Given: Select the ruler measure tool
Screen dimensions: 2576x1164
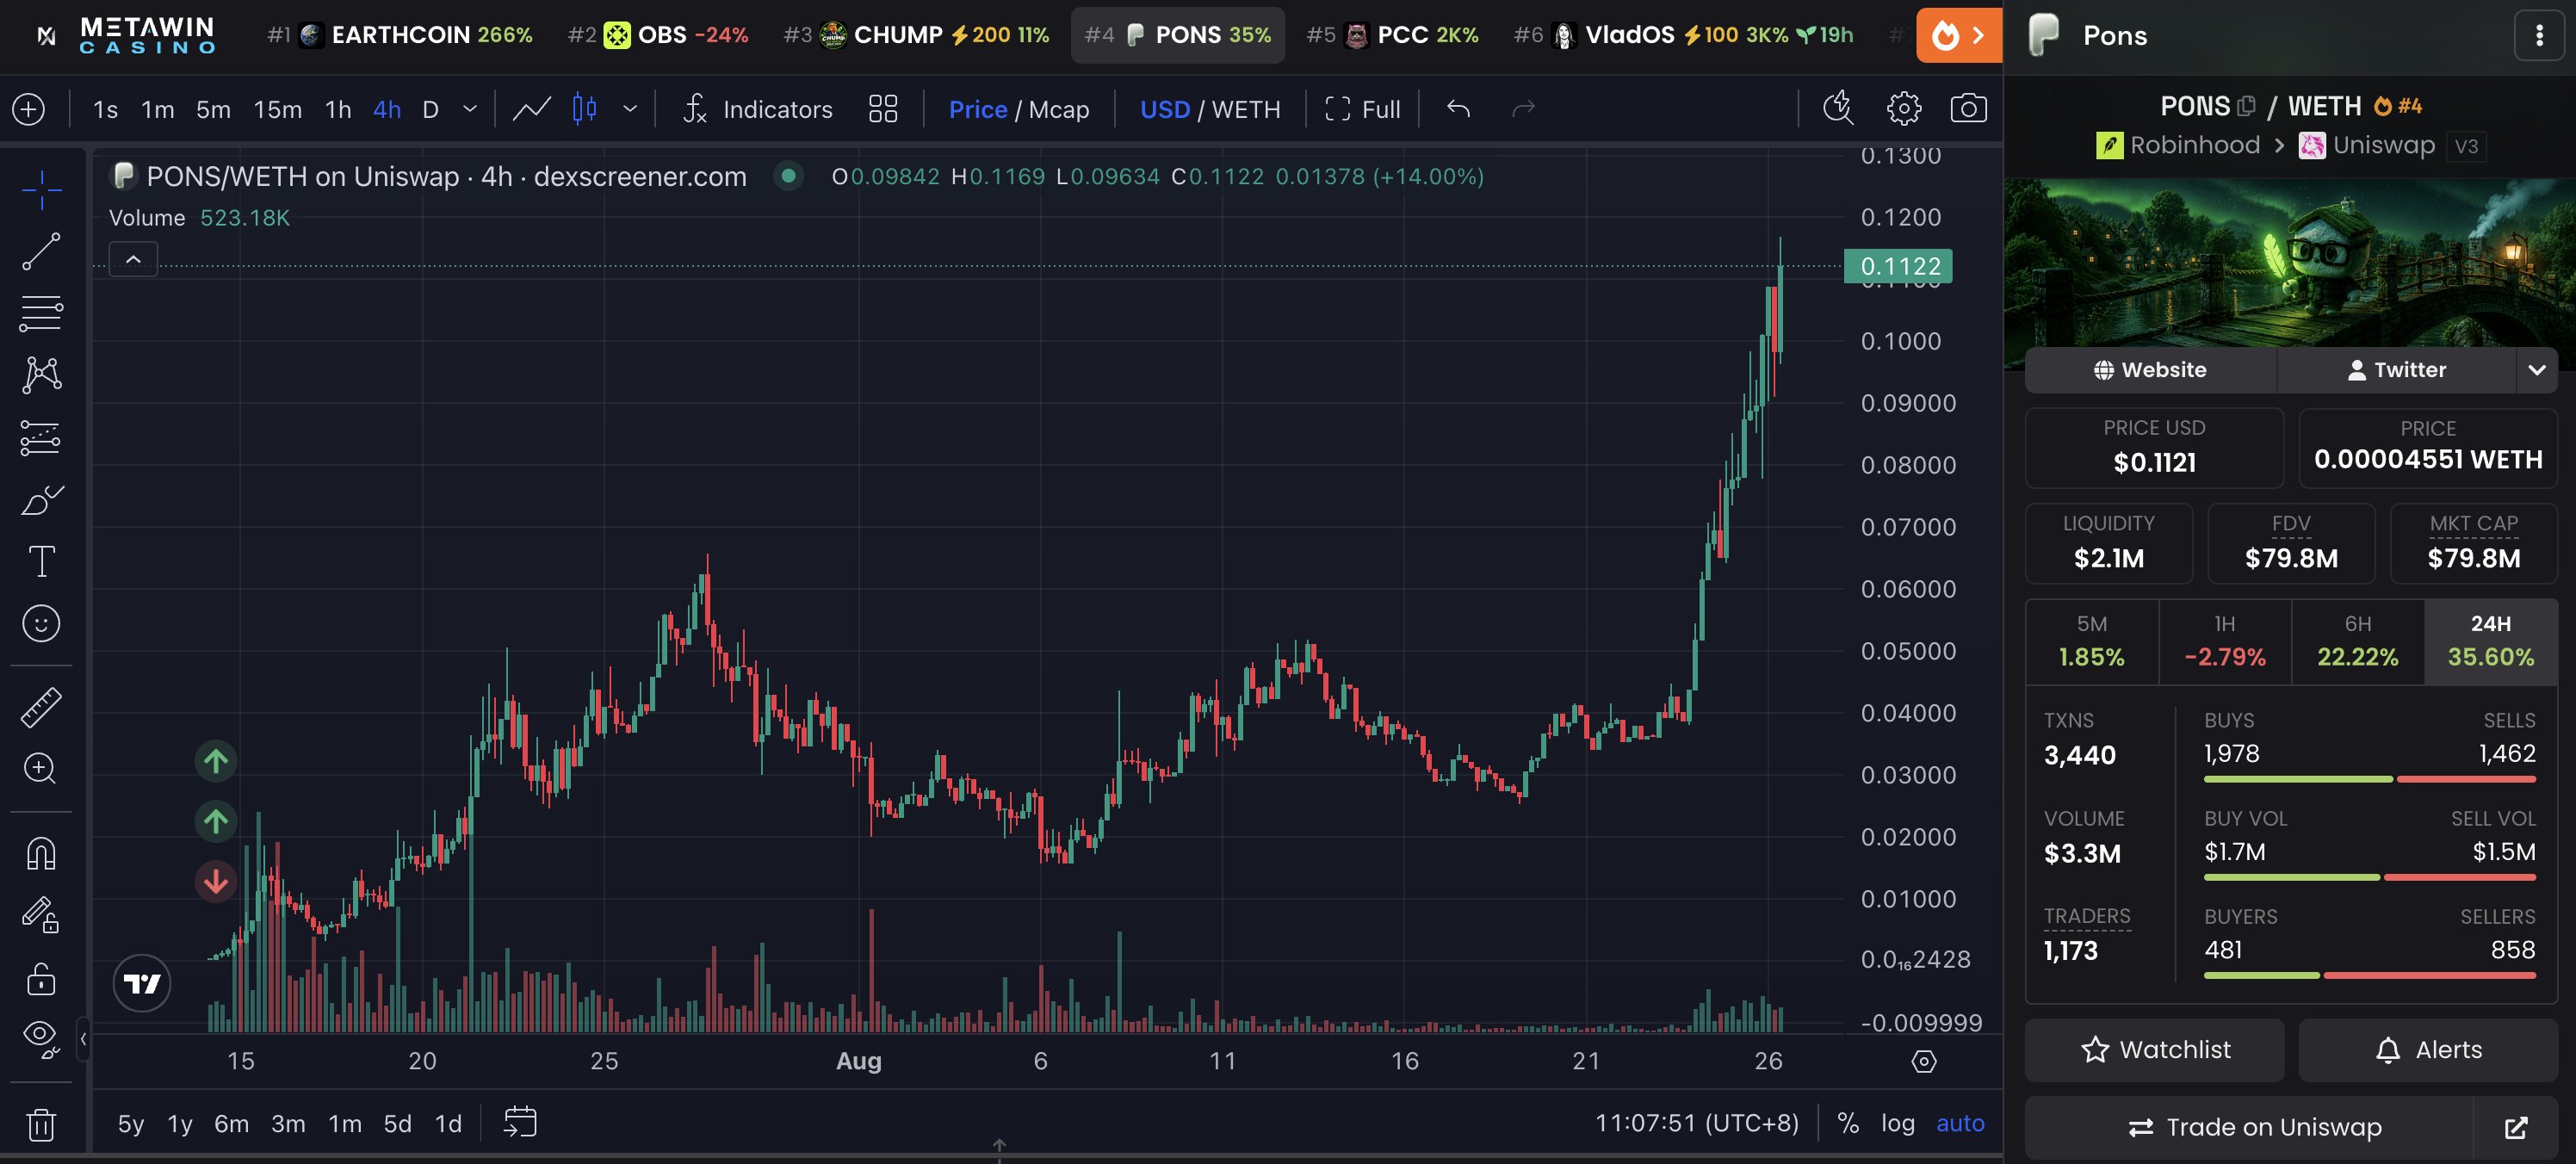Looking at the screenshot, I should tap(41, 707).
